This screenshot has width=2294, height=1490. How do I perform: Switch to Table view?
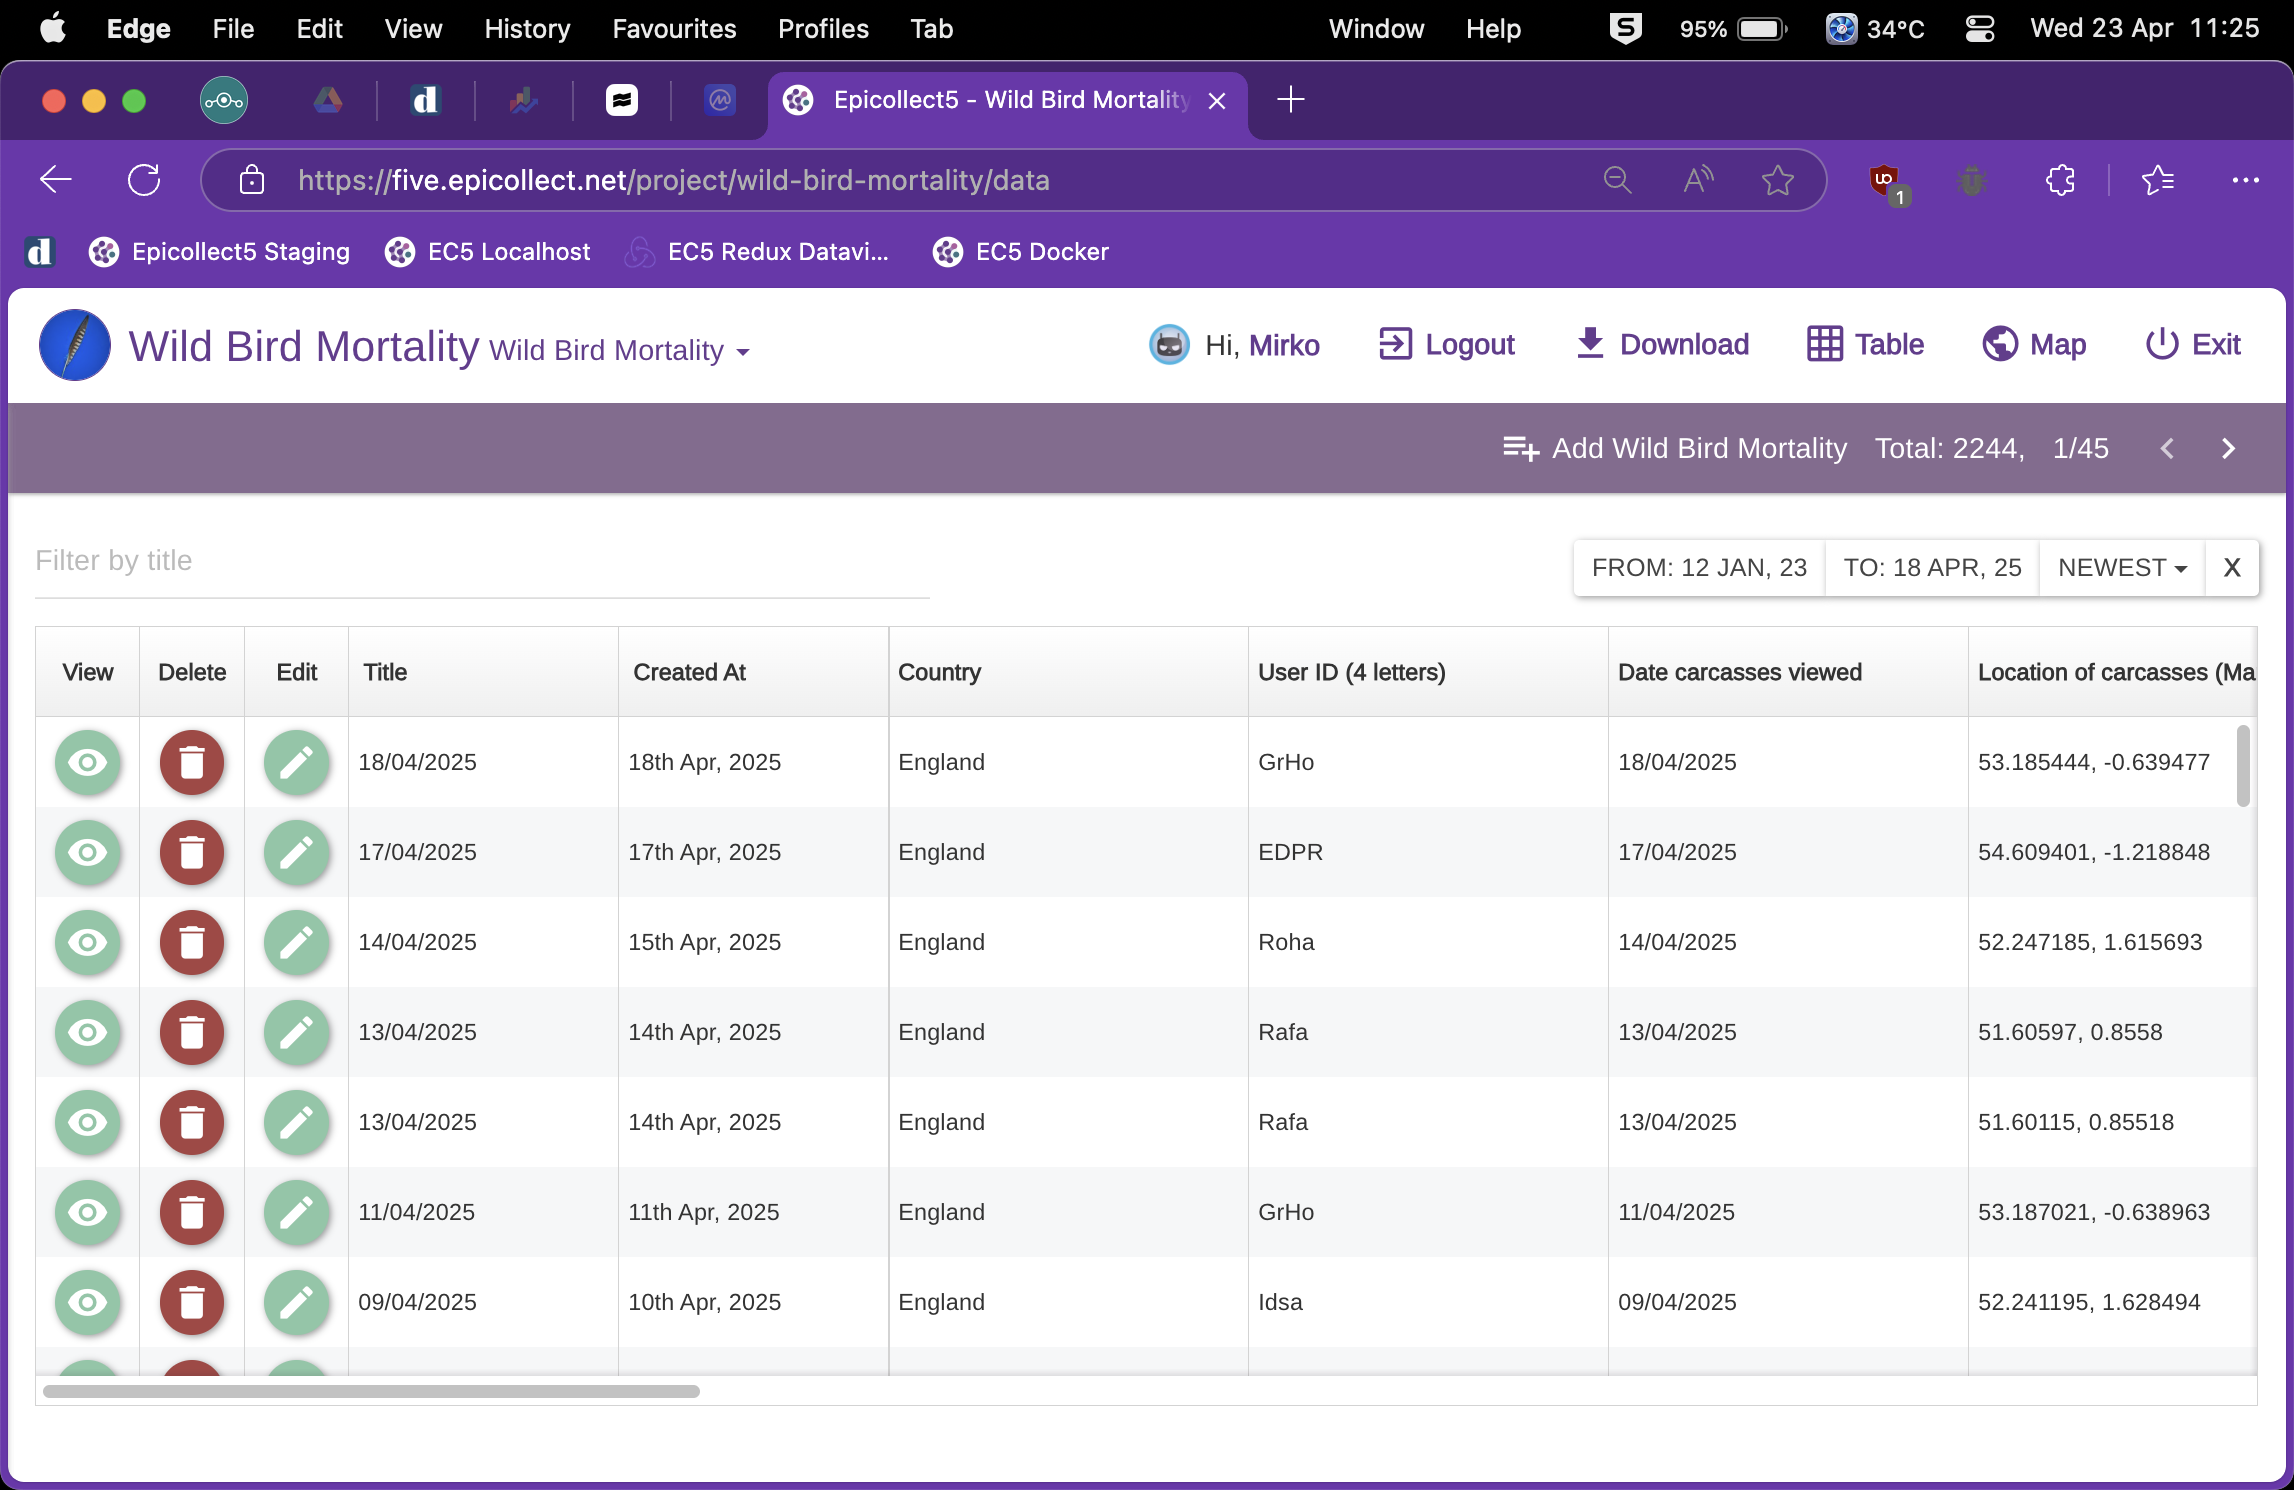tap(1865, 344)
